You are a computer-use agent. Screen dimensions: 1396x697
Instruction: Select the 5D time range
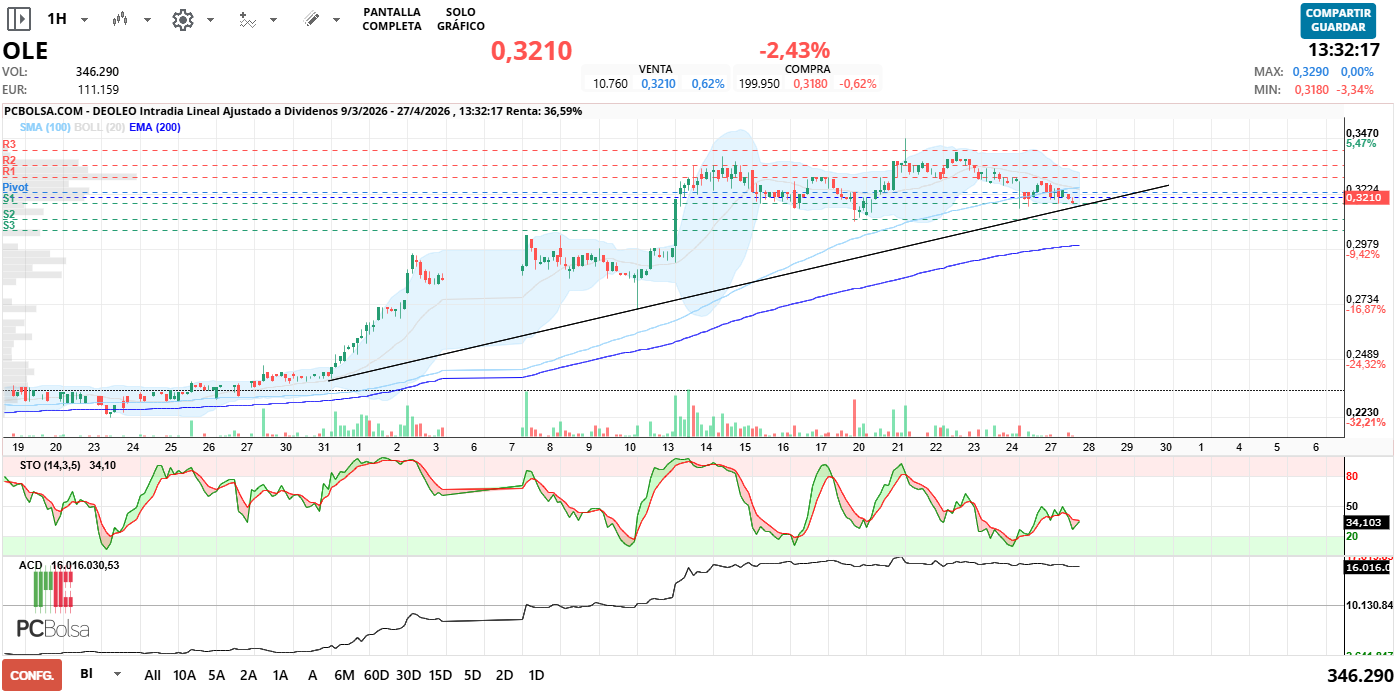click(472, 675)
